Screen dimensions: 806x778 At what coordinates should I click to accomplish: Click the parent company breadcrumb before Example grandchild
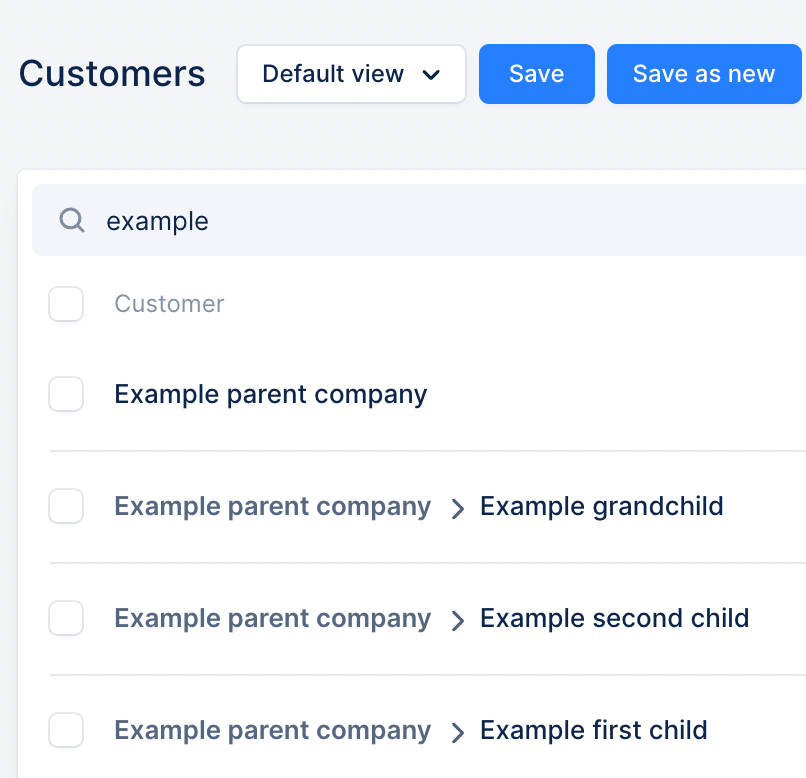click(272, 507)
